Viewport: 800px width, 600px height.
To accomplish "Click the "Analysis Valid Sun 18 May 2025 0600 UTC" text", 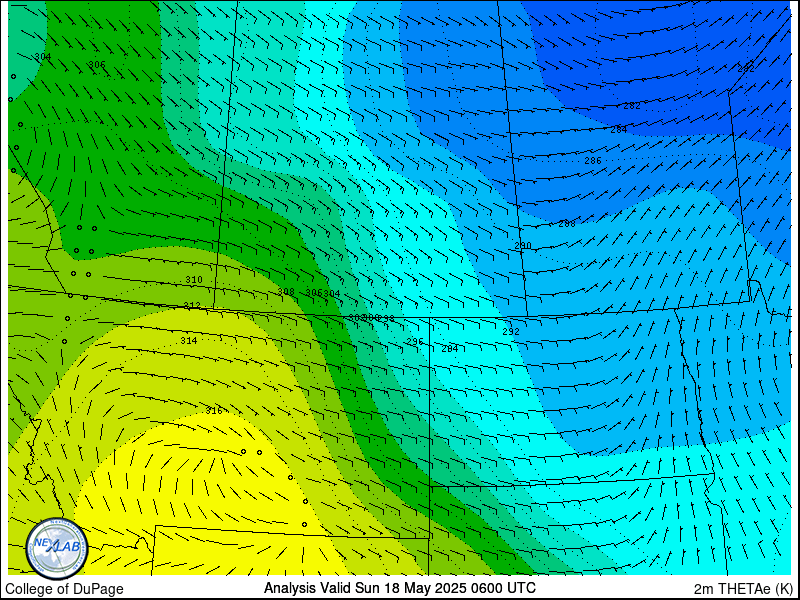I will tap(399, 588).
